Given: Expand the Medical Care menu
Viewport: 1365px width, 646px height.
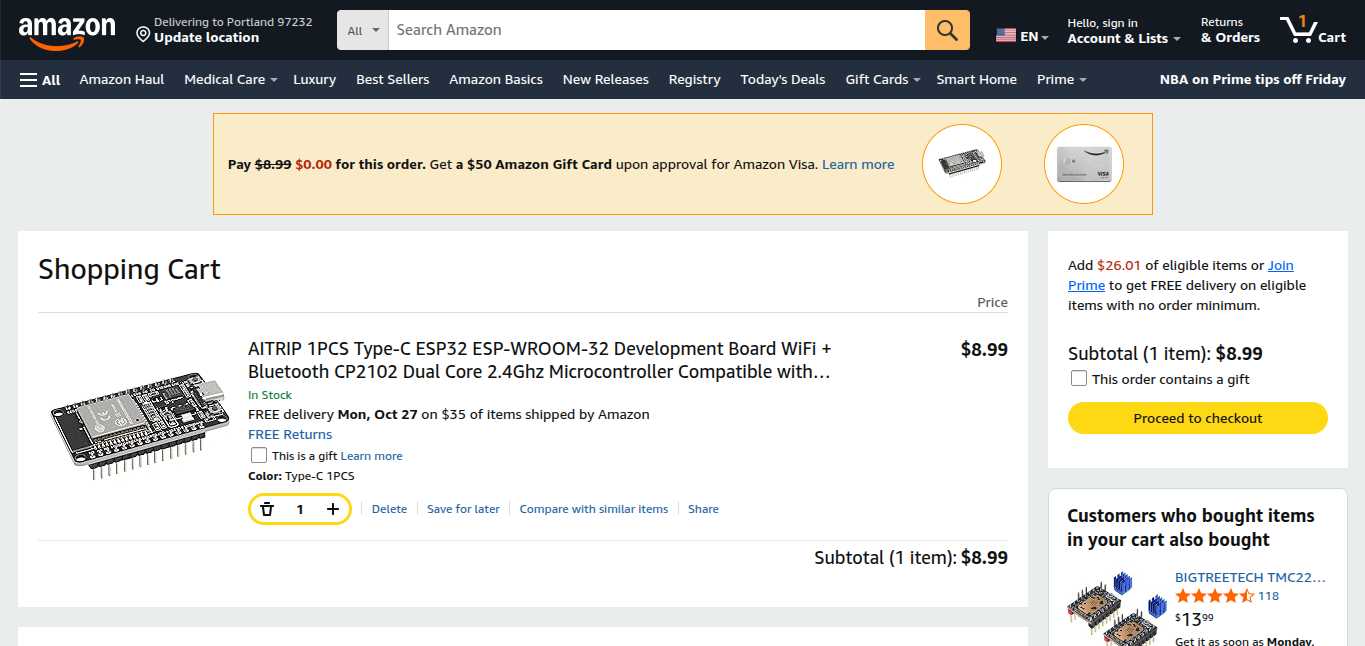Looking at the screenshot, I should tap(230, 80).
